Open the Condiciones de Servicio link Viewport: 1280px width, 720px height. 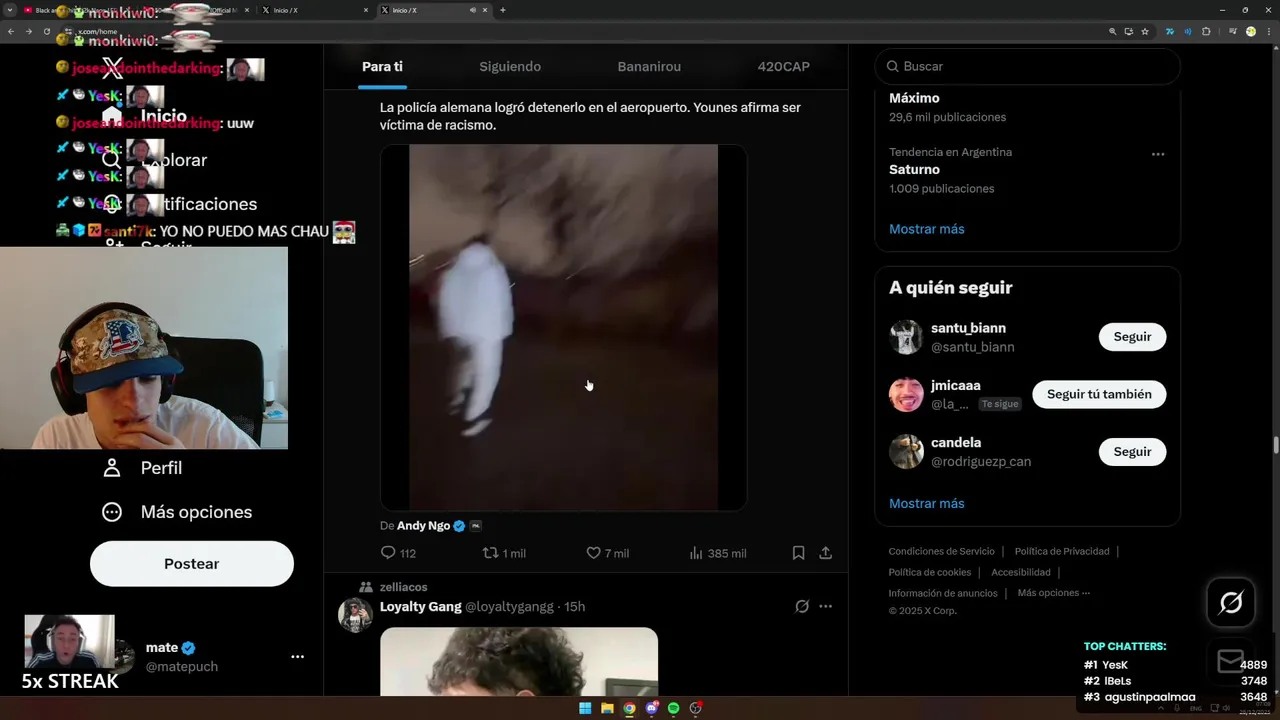coord(942,551)
